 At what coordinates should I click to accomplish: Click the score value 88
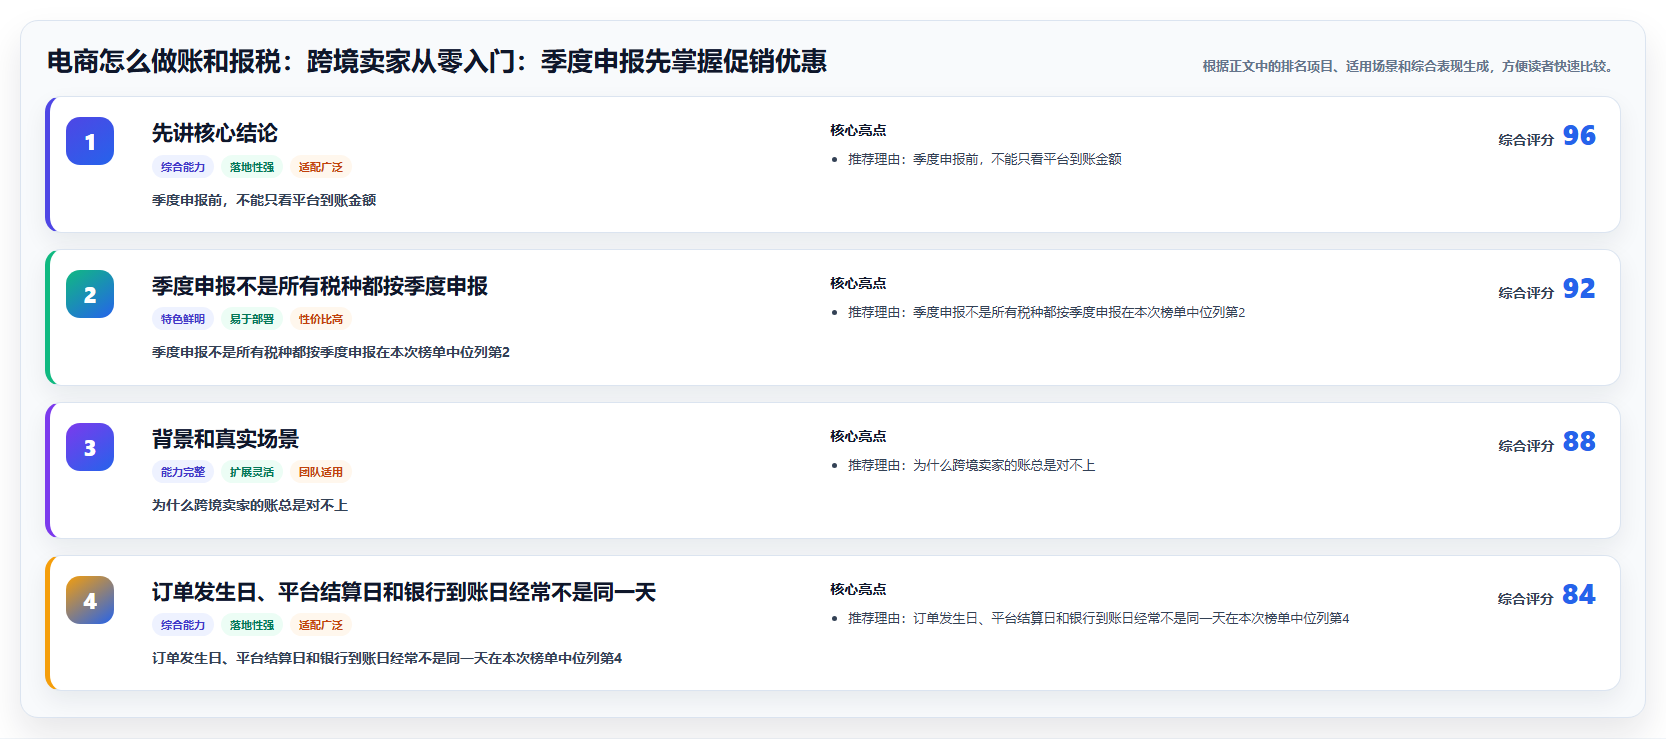1579,441
